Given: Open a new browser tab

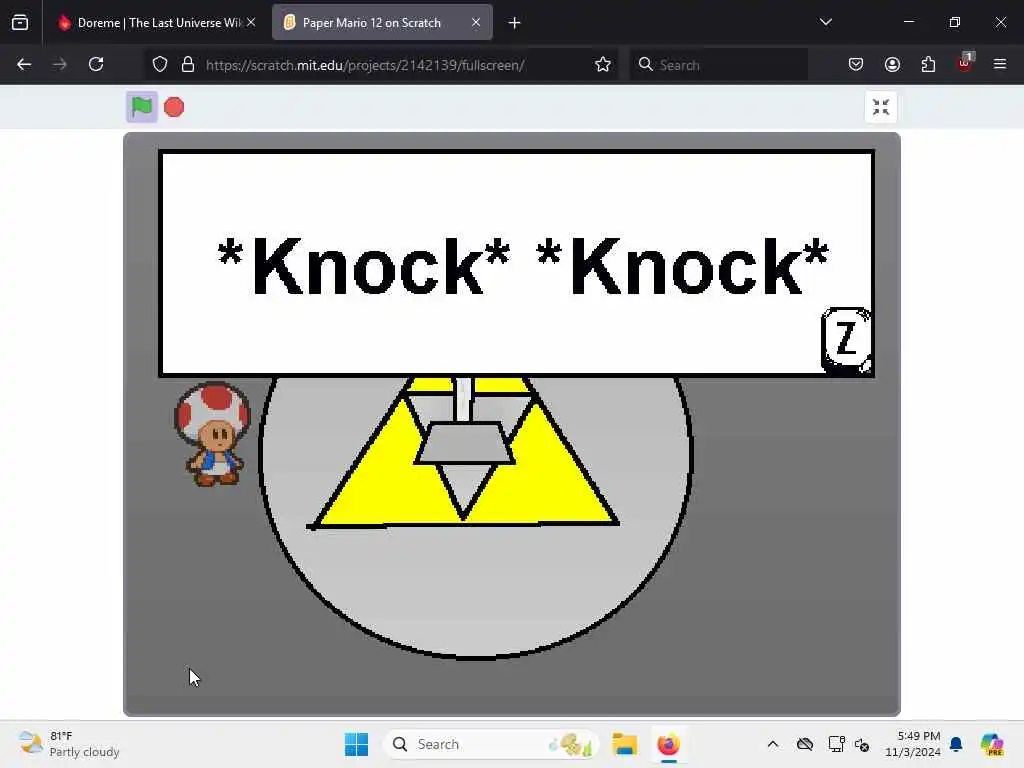Looking at the screenshot, I should (515, 23).
